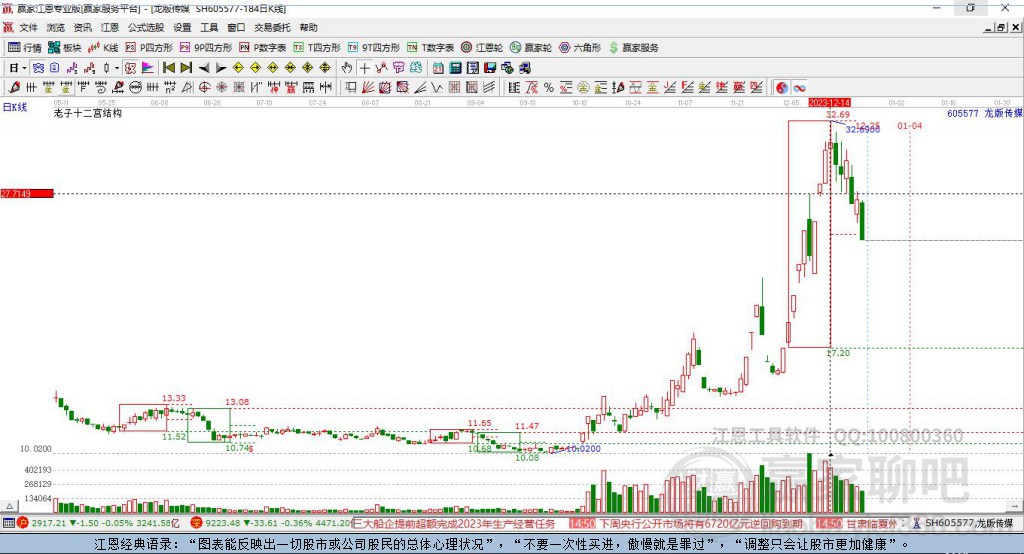
Task: Jump to first bar icon
Action: tap(168, 68)
